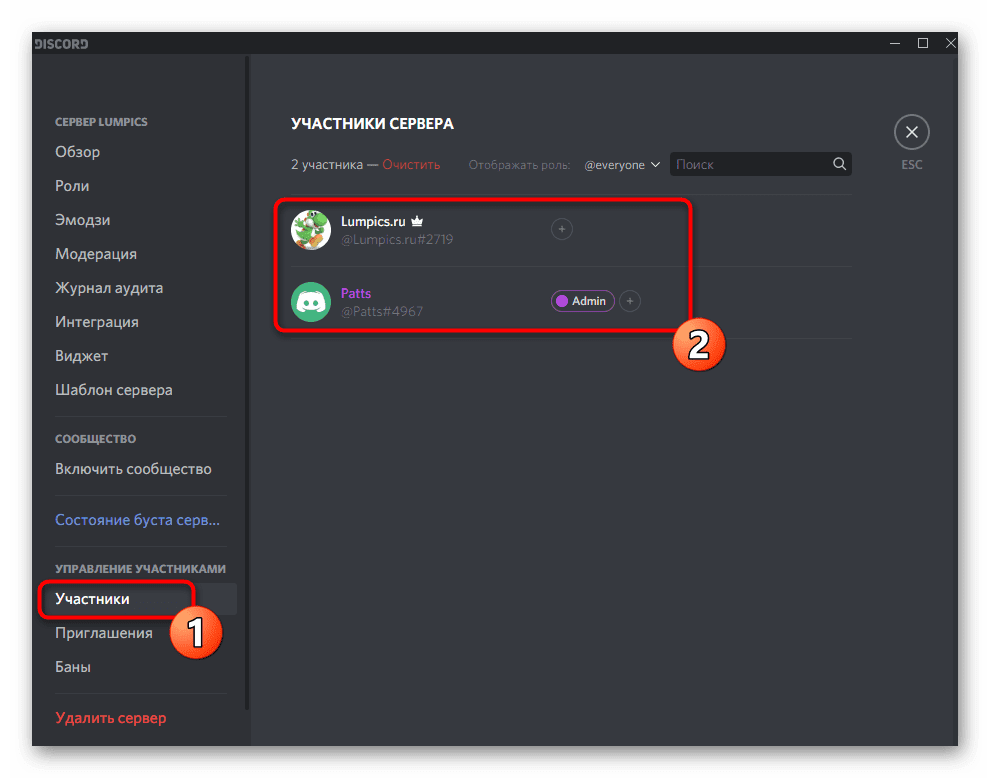
Task: Add role to Lumpics.ru with plus icon
Action: [561, 229]
